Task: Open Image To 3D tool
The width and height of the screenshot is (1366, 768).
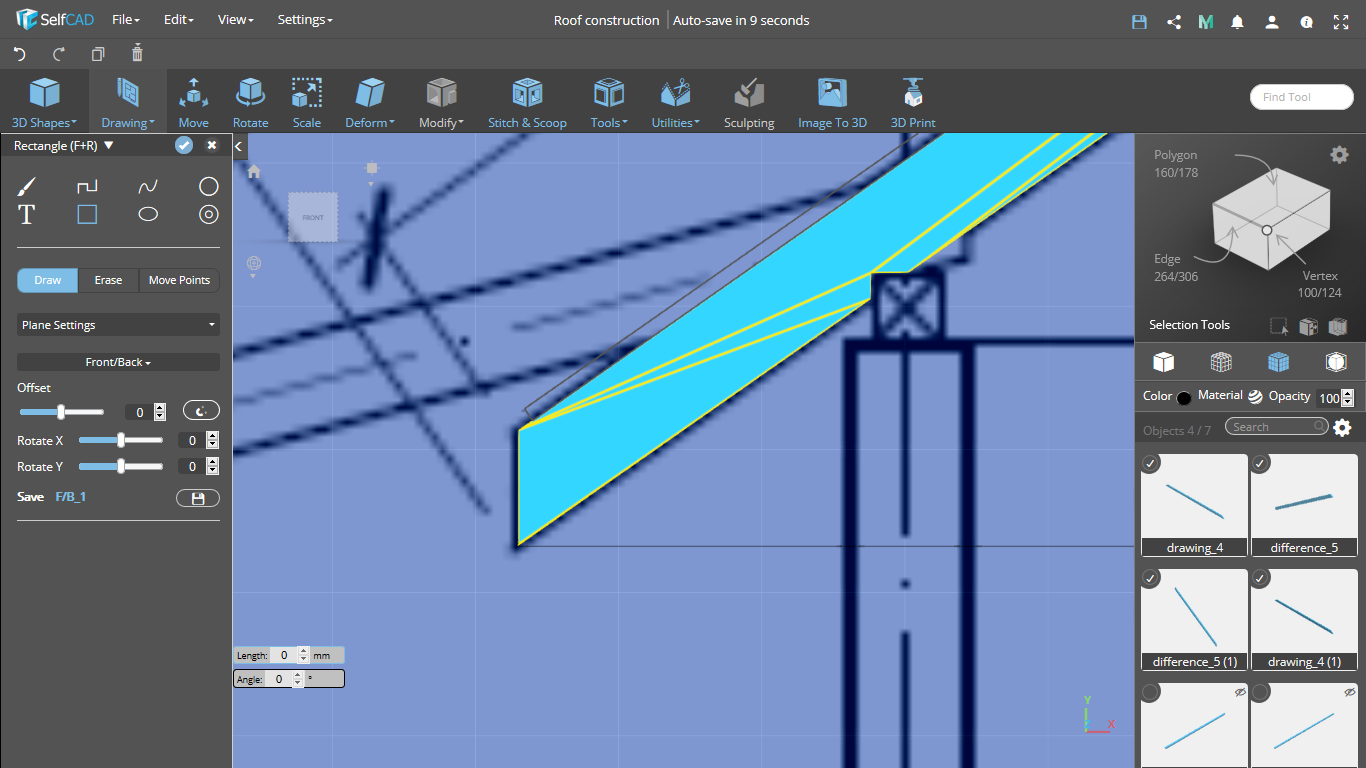Action: pos(832,103)
